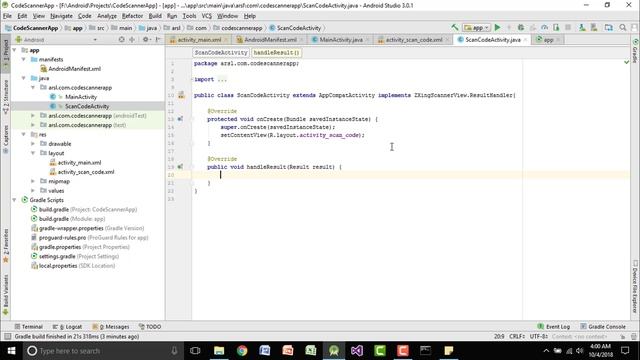Viewport: 640px width, 360px height.
Task: Click tool window quick-access icon at bottom-left corner
Action: [x=7, y=336]
